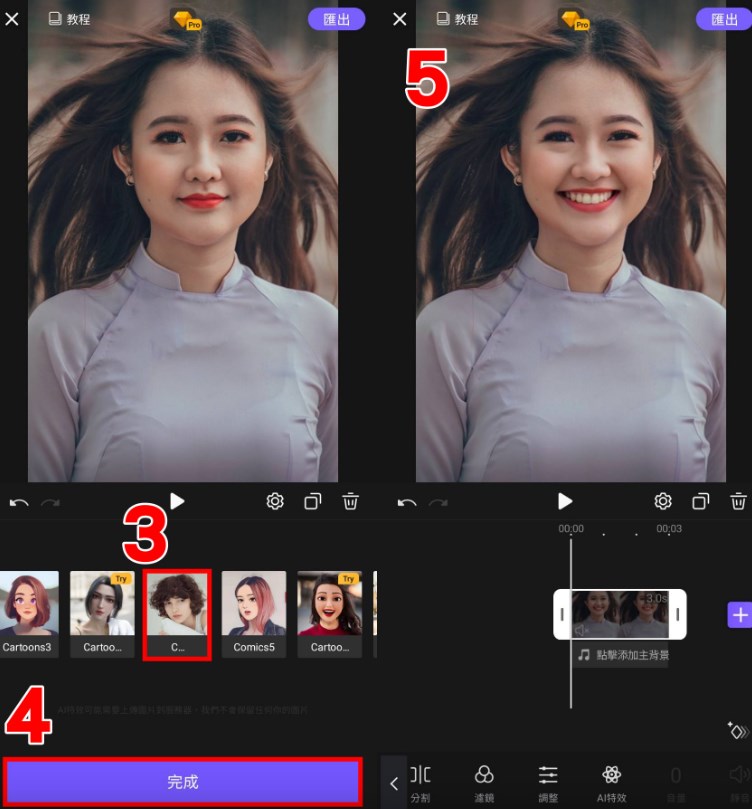Play the preview above the timeline
Image resolution: width=752 pixels, height=809 pixels.
(x=565, y=501)
